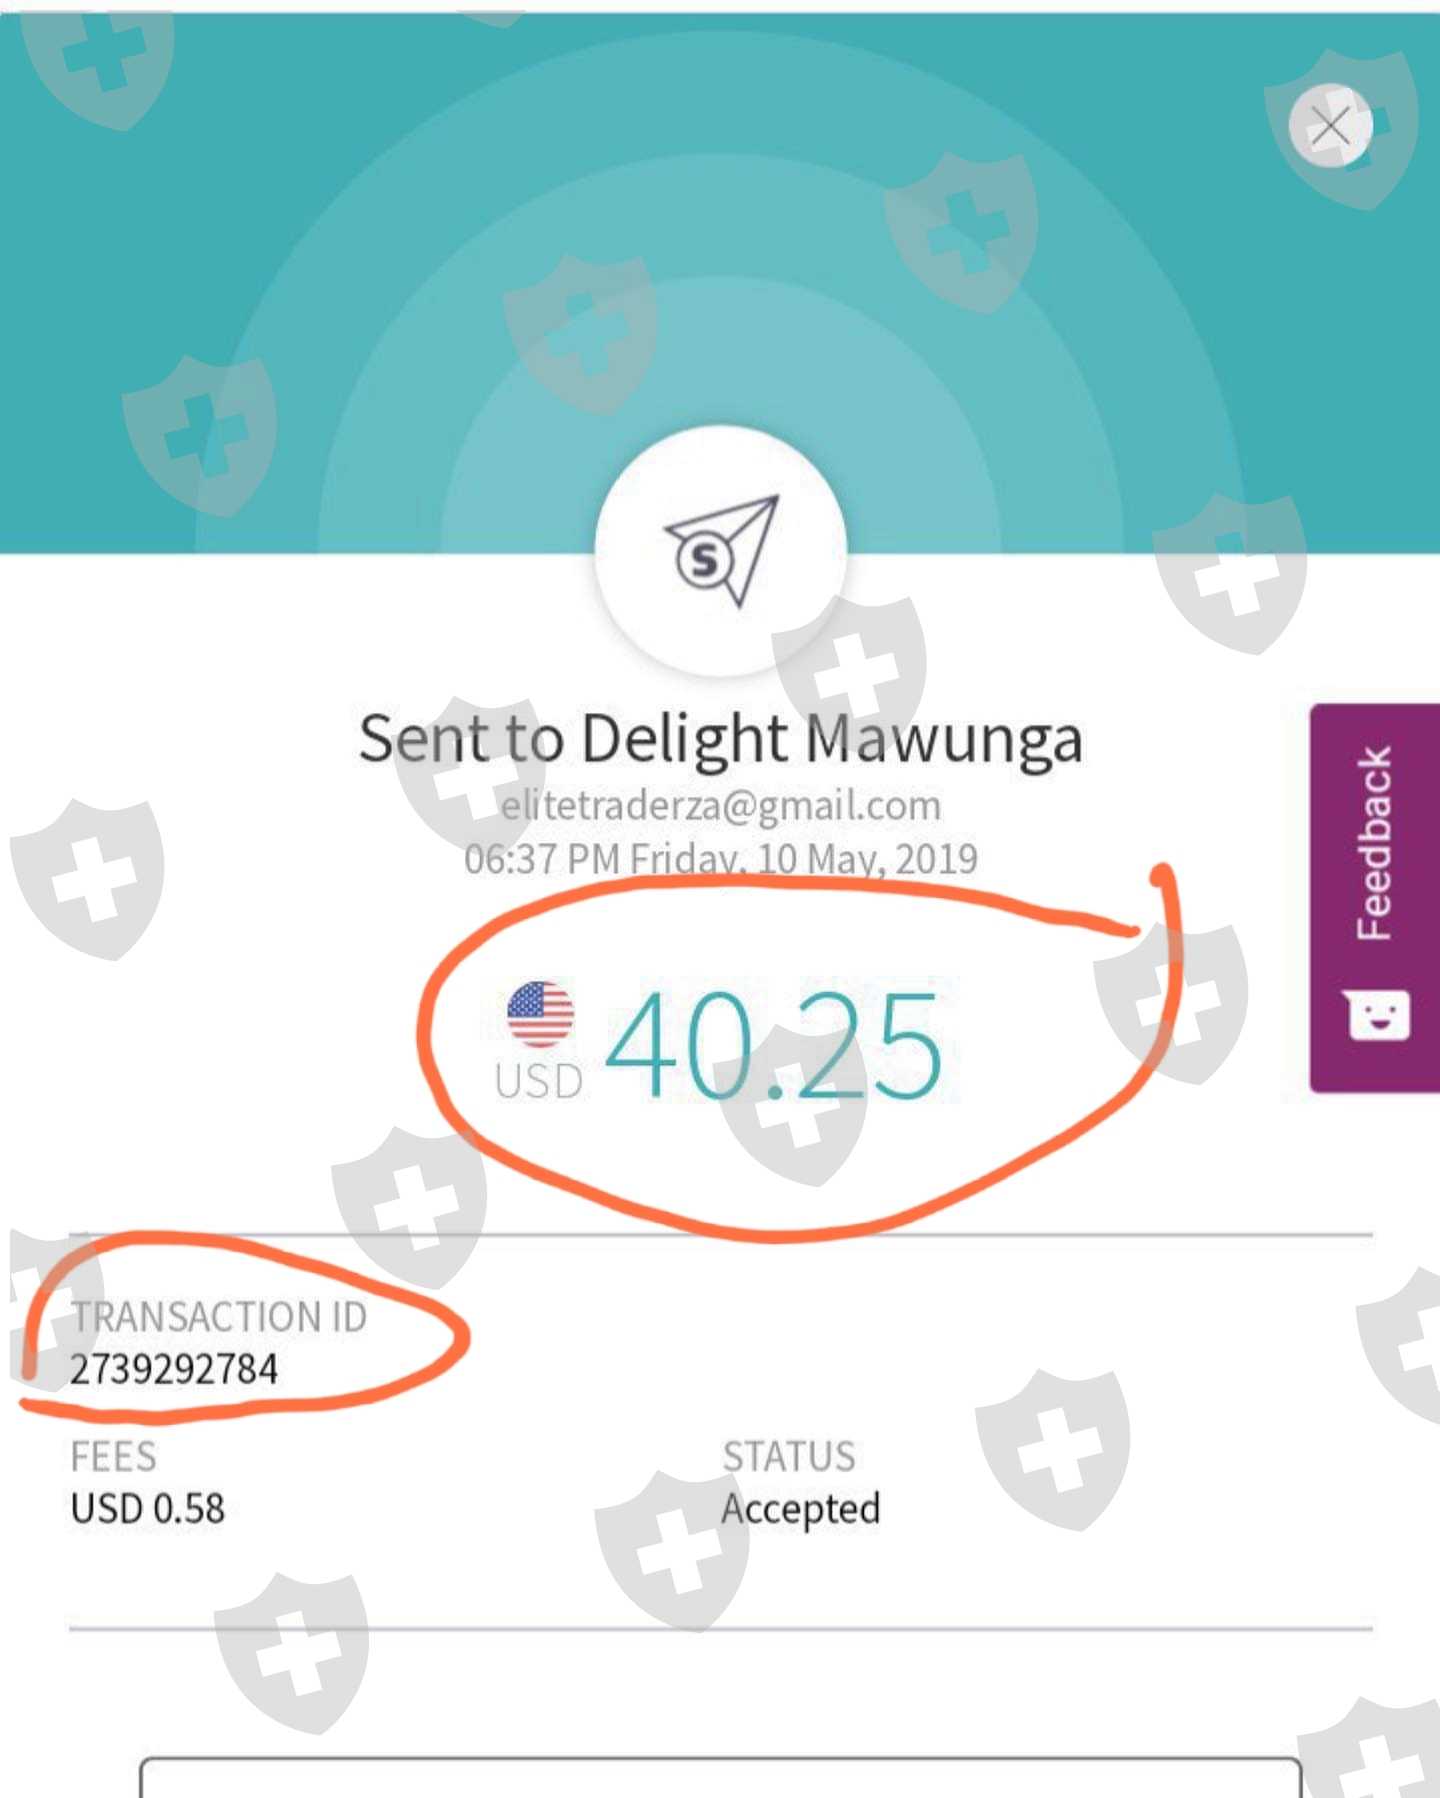Viewport: 1440px width, 1798px height.
Task: Click the Sent to Delight Mawunga heading
Action: (x=721, y=739)
